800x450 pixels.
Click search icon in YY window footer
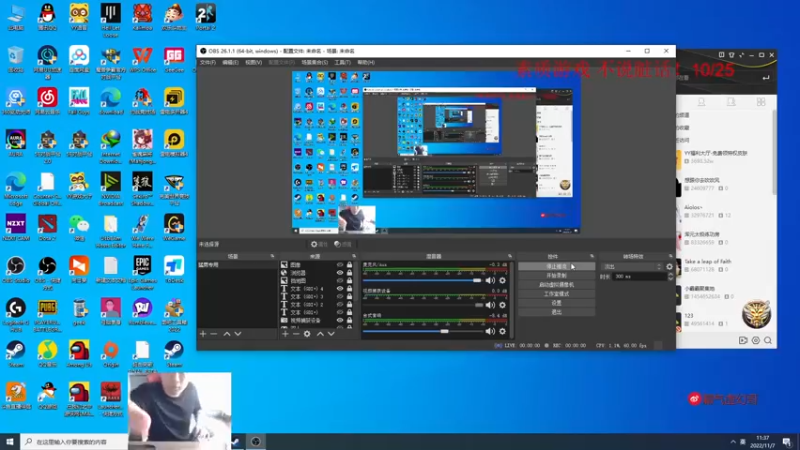coord(768,340)
